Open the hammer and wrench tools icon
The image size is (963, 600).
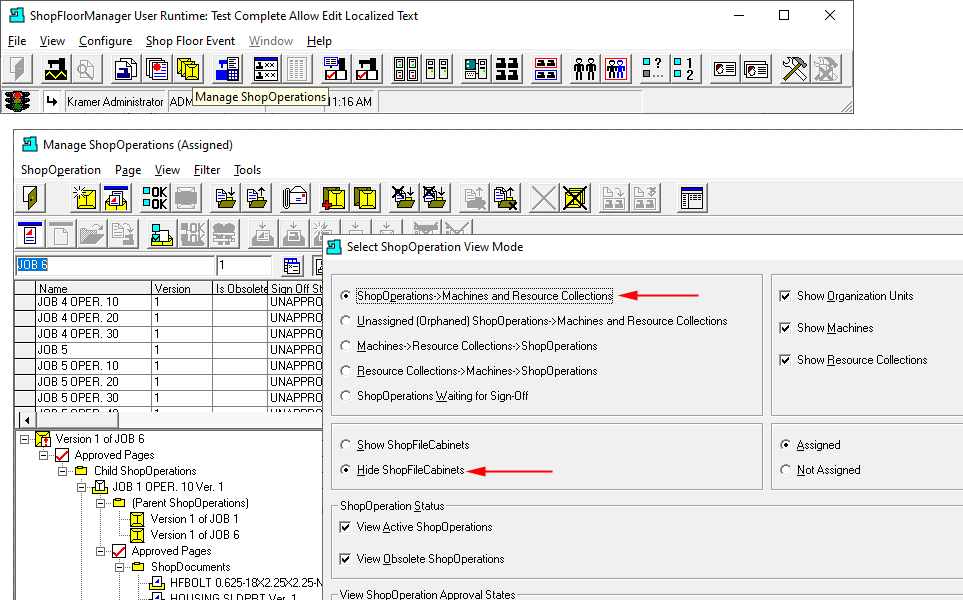click(x=794, y=69)
